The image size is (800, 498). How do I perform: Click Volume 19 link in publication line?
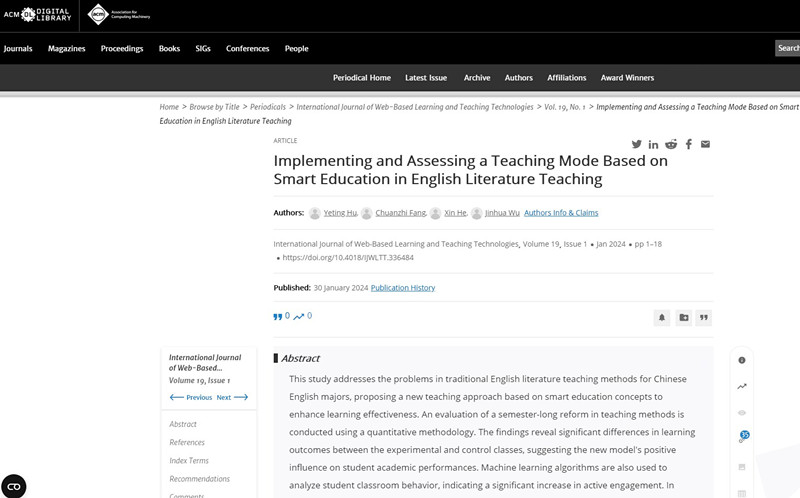pos(541,244)
